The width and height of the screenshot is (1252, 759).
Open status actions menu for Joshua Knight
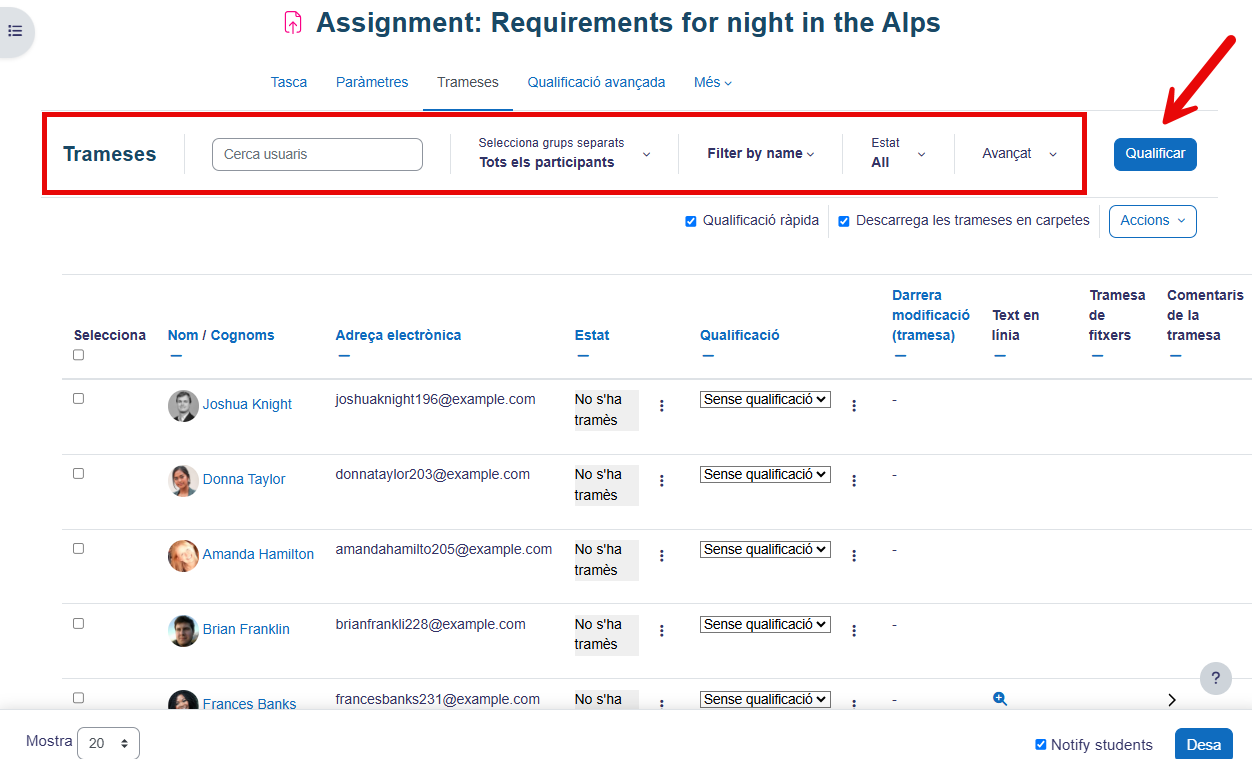tap(662, 406)
